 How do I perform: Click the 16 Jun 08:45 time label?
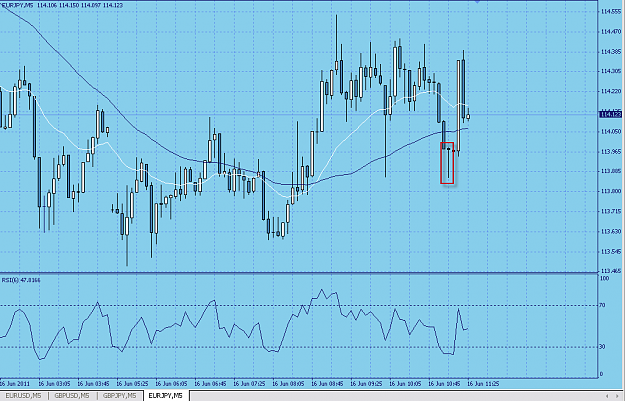point(328,384)
